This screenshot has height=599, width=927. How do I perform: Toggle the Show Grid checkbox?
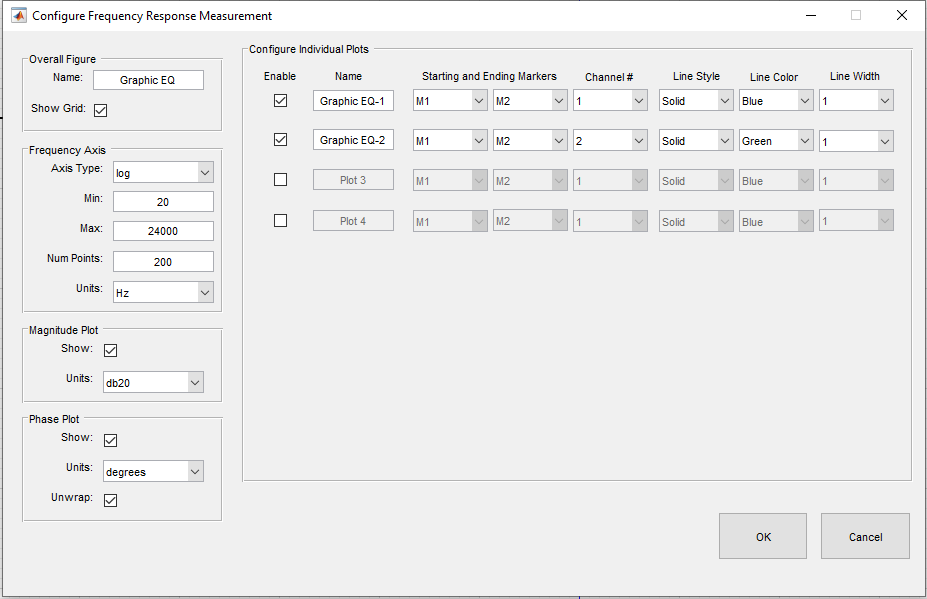tap(100, 110)
